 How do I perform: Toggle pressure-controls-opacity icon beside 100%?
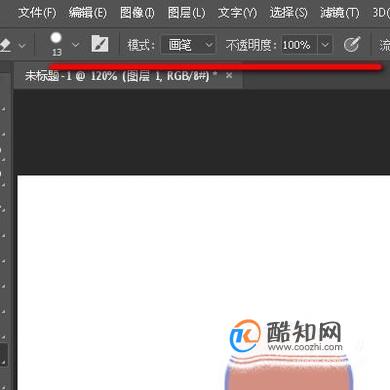point(351,44)
